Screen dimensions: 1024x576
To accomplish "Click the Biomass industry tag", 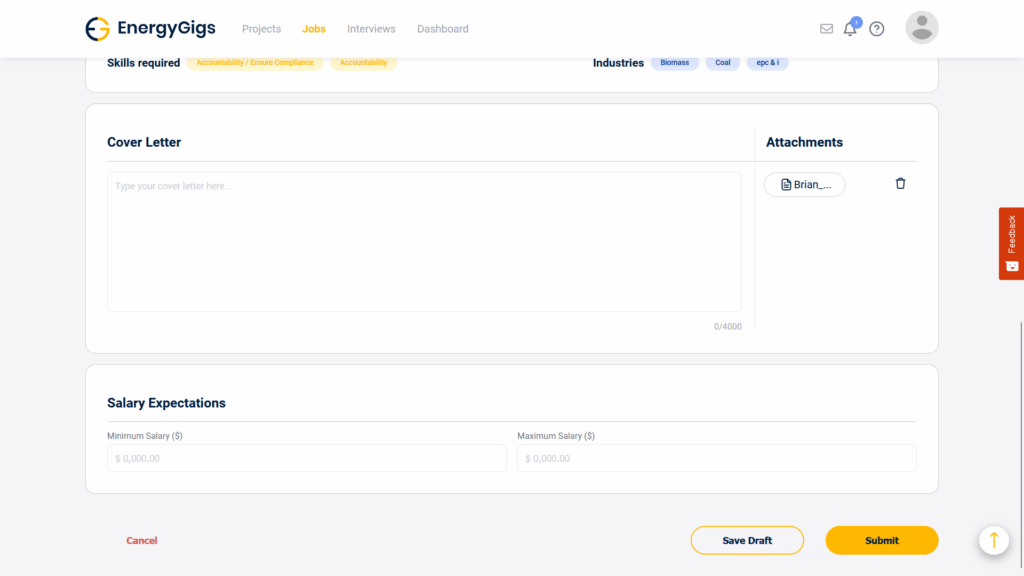I will pos(674,63).
